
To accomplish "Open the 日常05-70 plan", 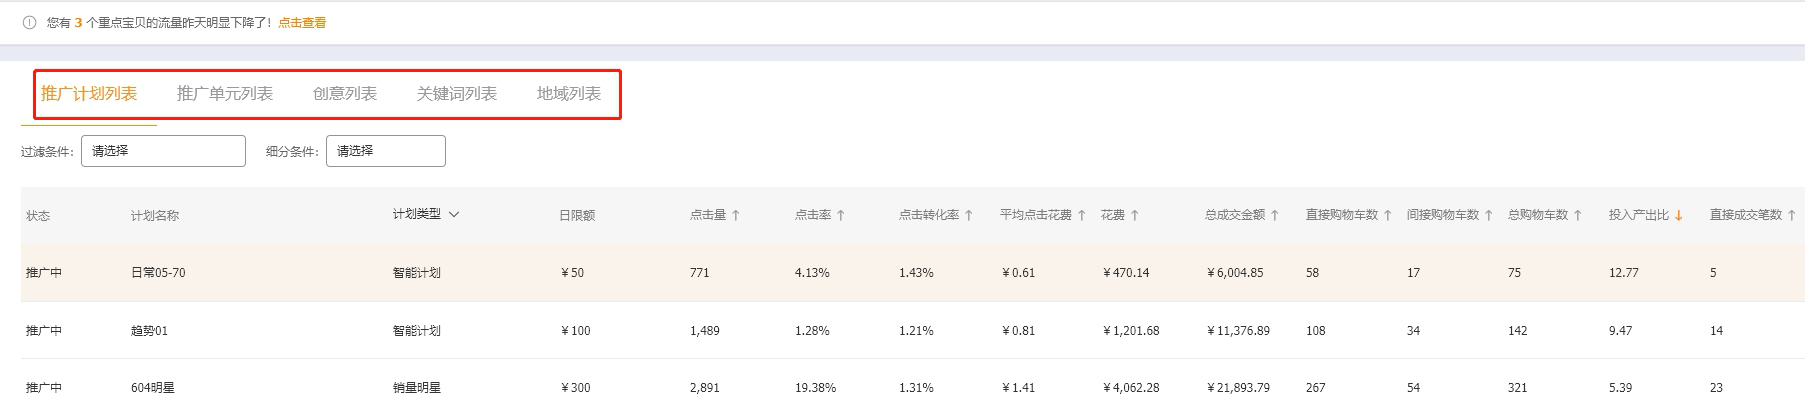I will [x=158, y=273].
